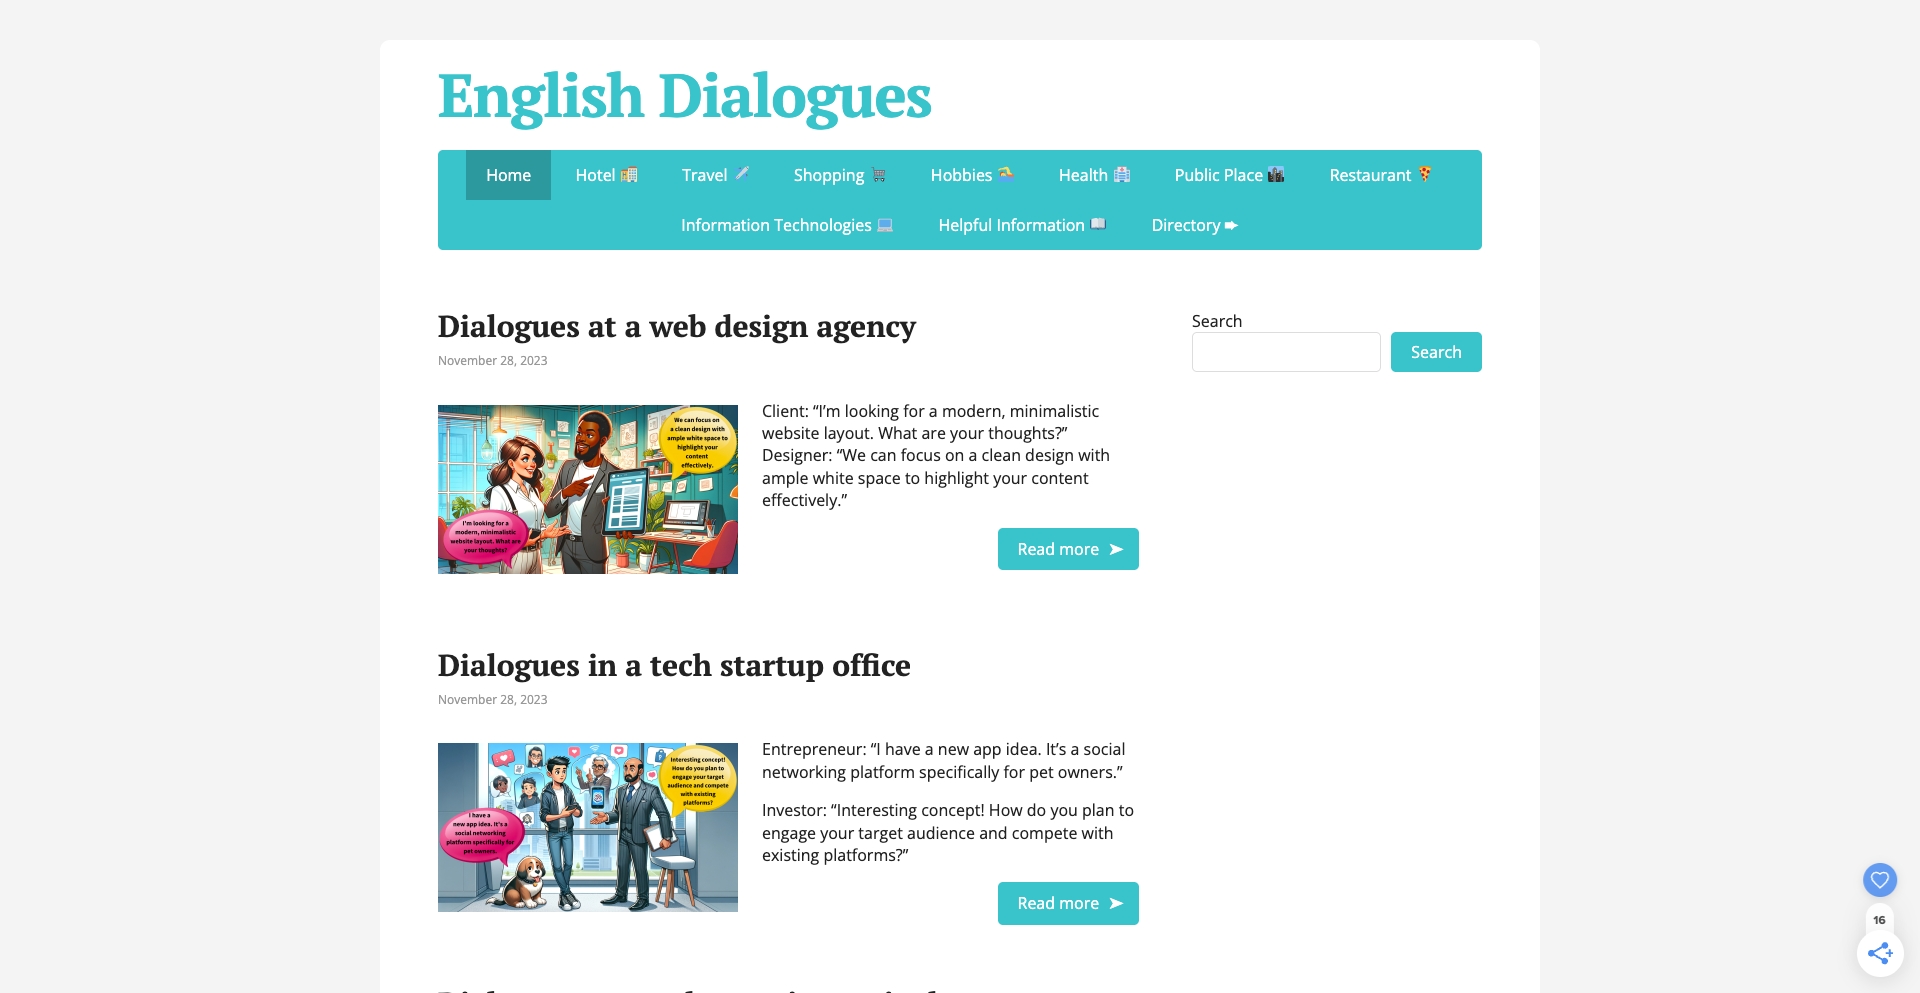Viewport: 1920px width, 993px height.
Task: Visit the Hobbies section
Action: tap(971, 175)
